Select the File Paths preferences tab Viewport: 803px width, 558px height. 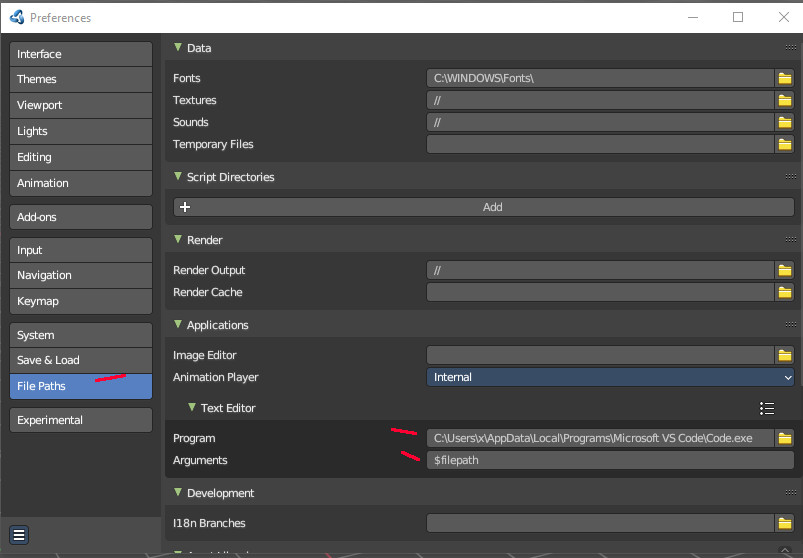point(81,387)
